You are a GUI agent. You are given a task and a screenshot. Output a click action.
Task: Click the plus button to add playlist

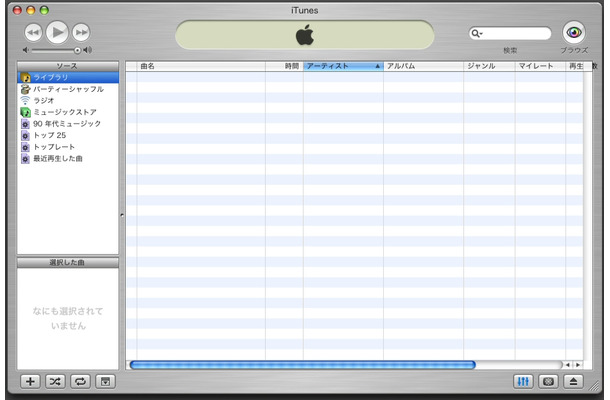click(30, 382)
